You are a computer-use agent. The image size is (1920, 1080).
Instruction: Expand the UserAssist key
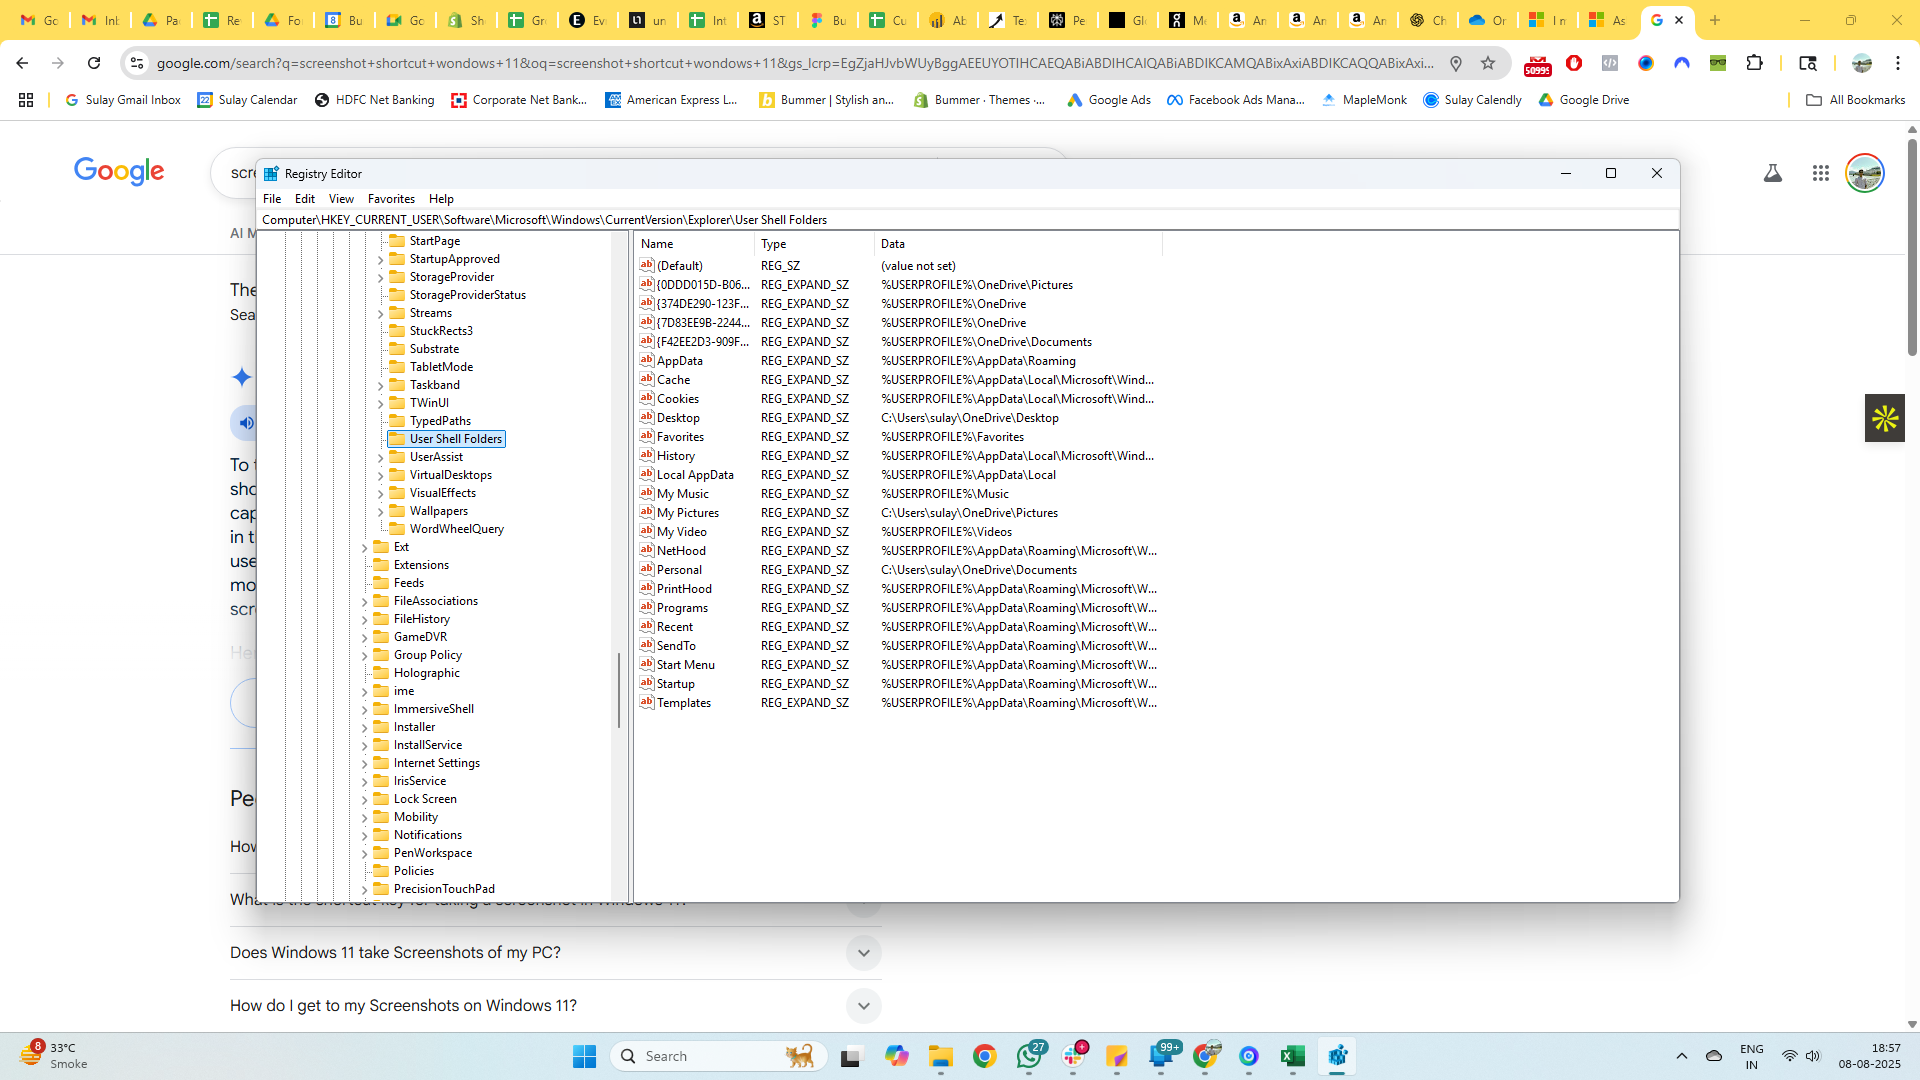(x=380, y=458)
